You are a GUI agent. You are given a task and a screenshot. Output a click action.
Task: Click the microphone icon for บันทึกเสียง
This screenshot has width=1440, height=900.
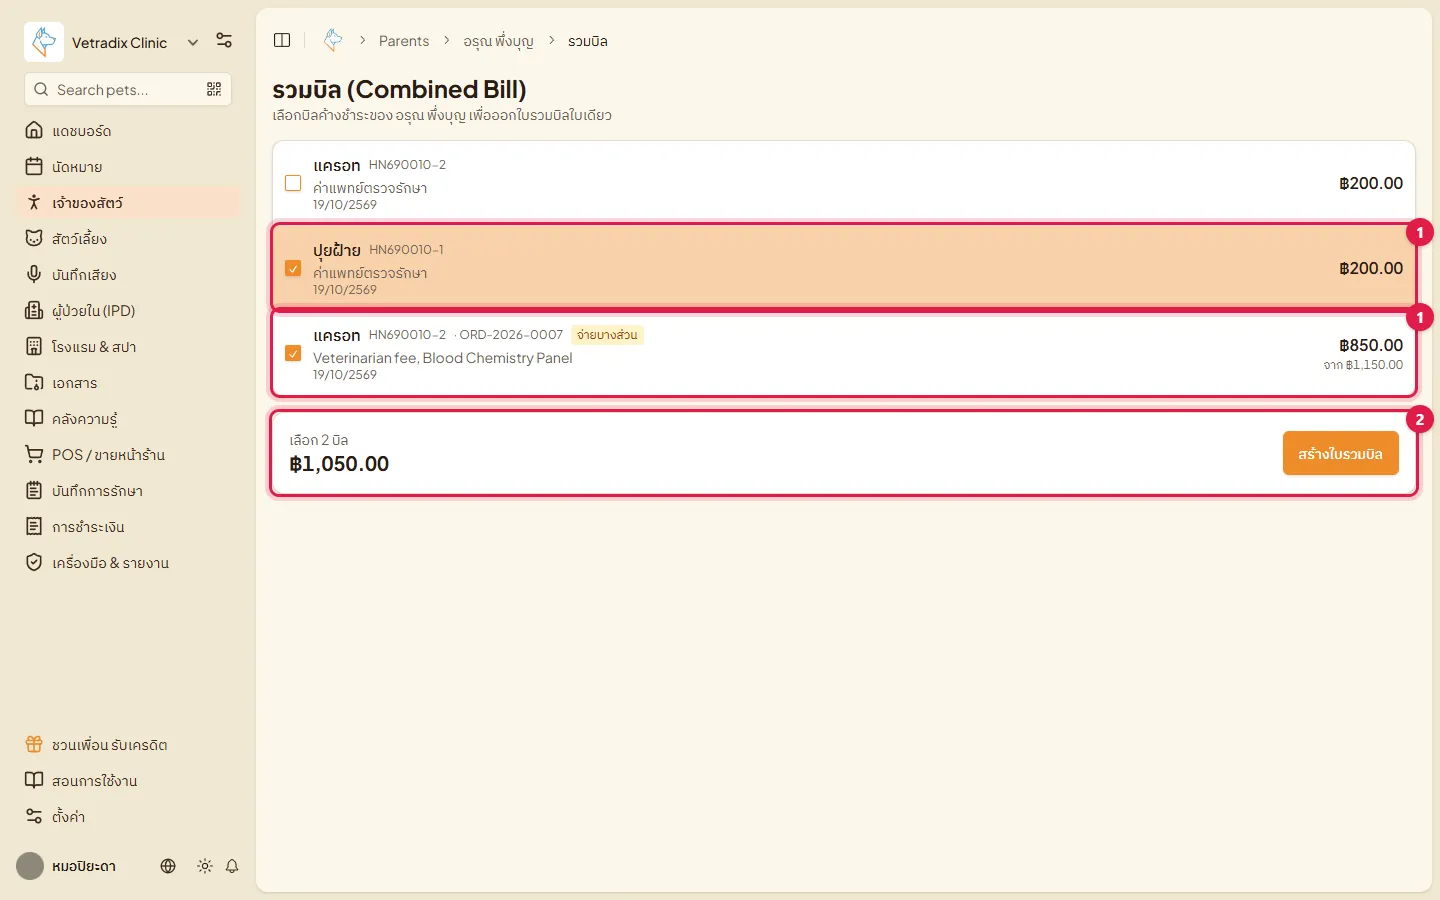[34, 275]
